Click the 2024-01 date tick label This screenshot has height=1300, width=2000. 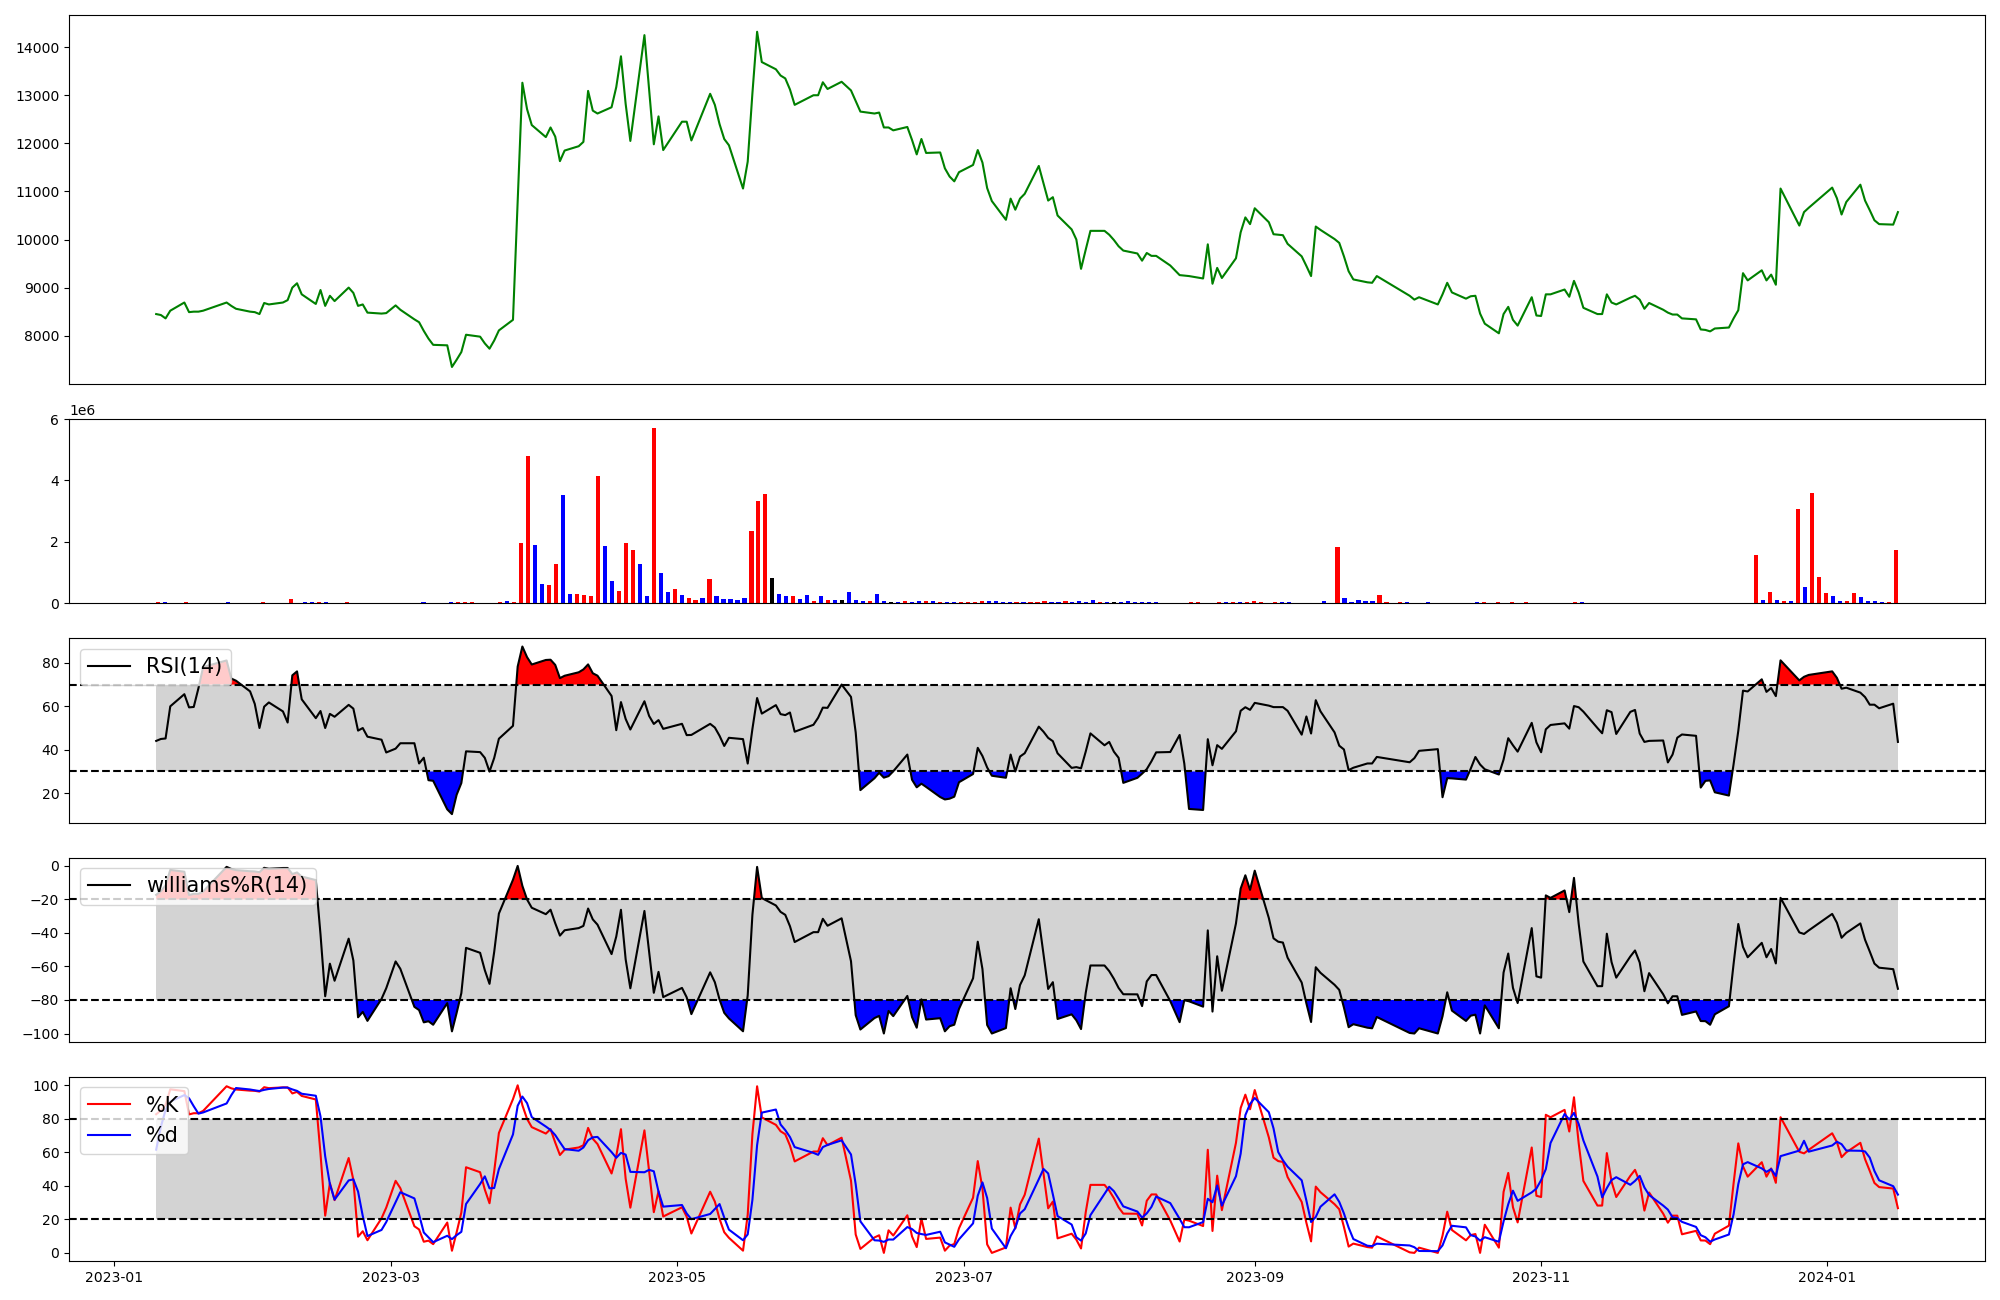point(1827,1277)
